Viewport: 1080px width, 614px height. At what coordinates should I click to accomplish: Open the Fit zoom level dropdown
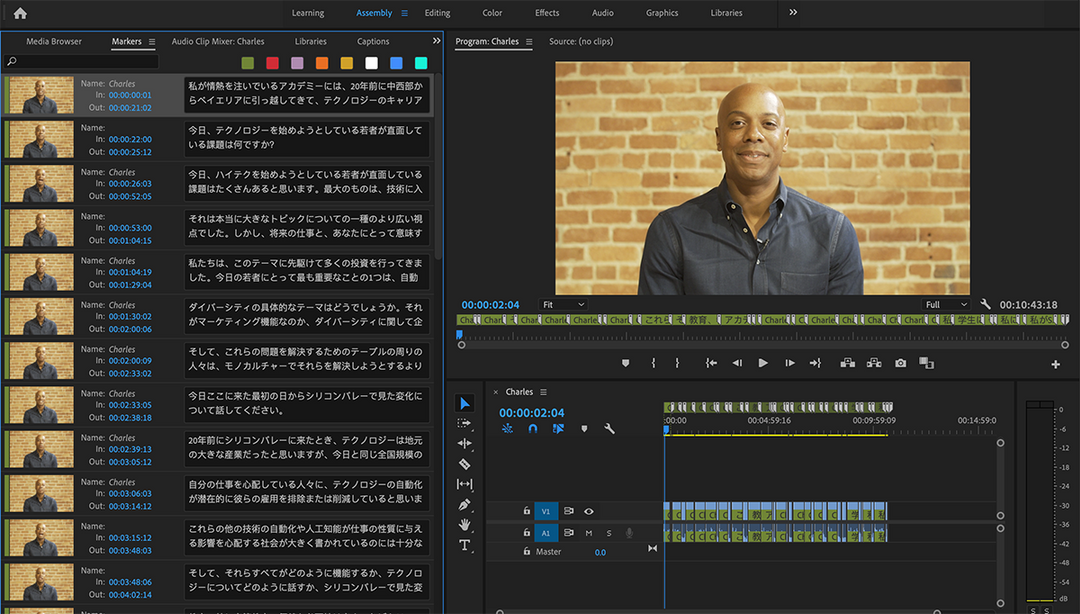click(565, 304)
